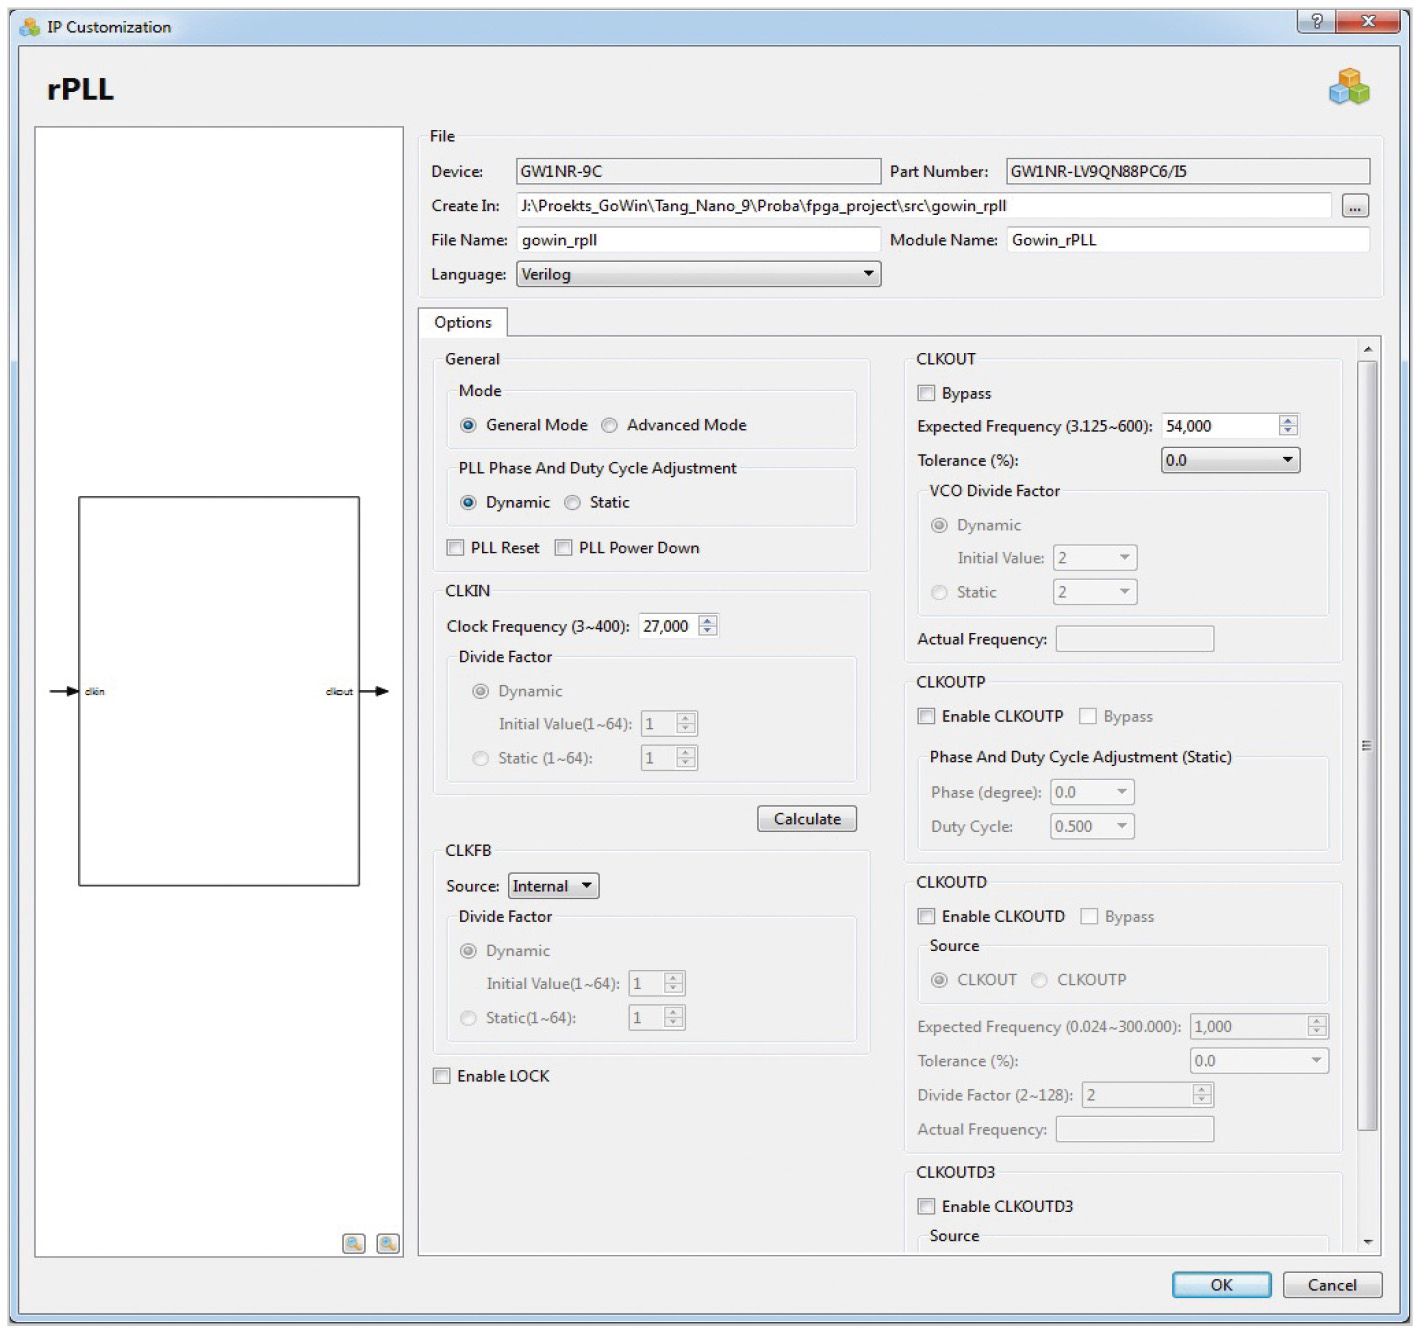
Task: Click the scroll up arrow in Options panel
Action: tap(1367, 349)
